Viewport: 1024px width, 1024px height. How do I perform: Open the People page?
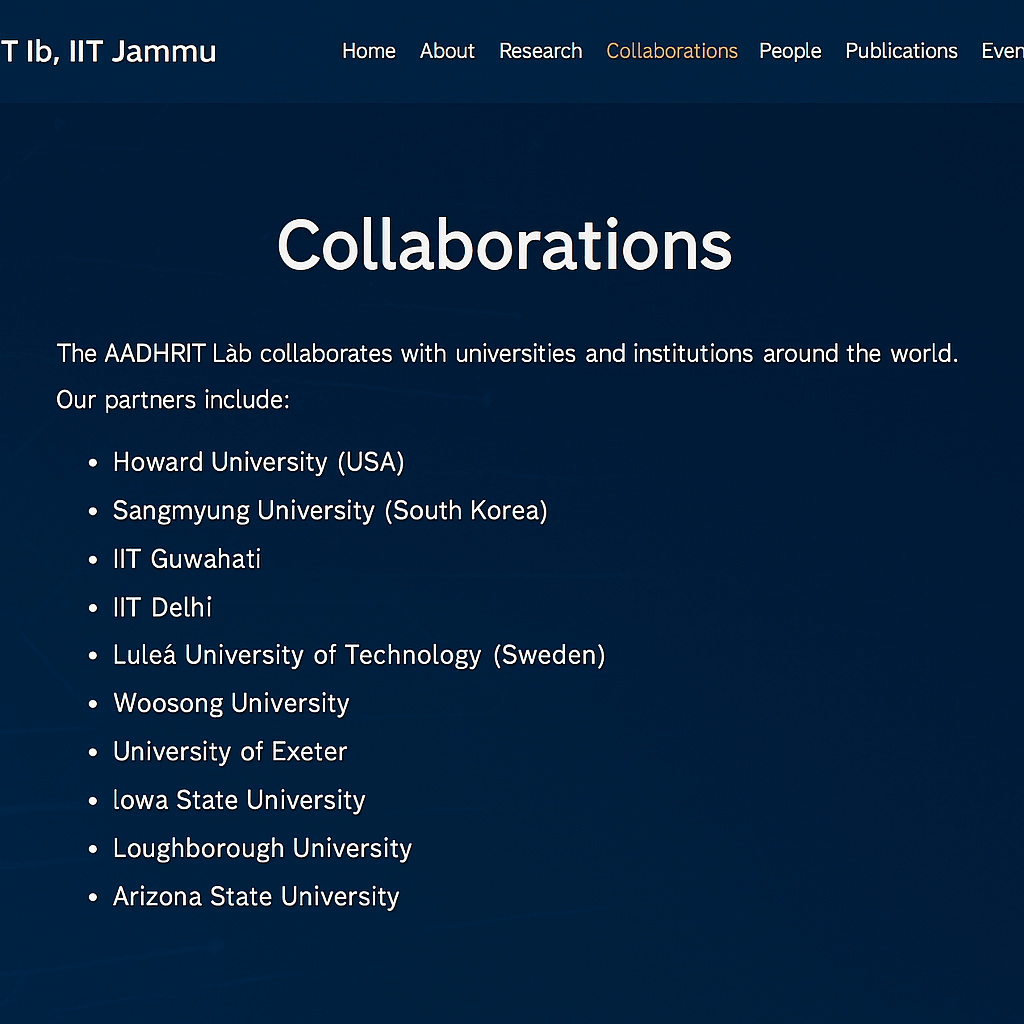(789, 51)
